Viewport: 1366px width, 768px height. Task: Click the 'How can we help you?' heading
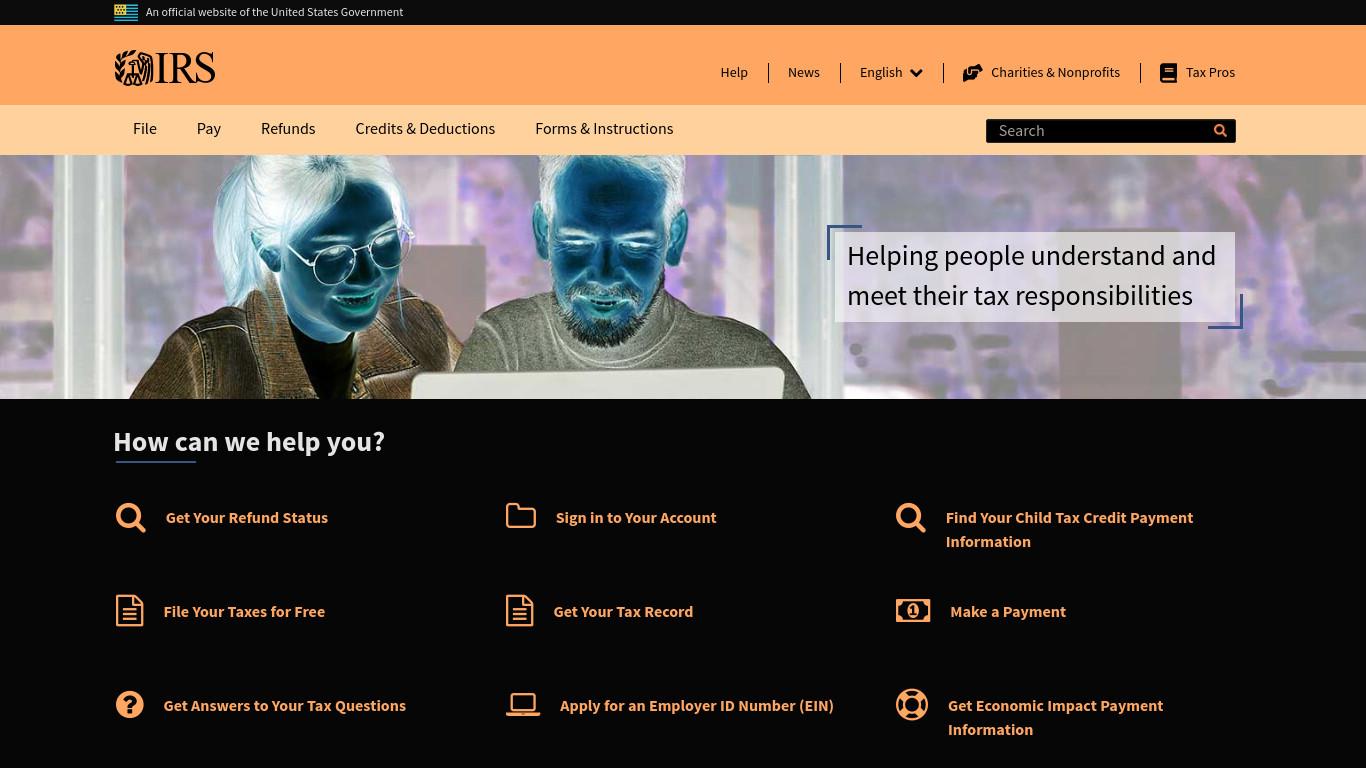coord(249,442)
